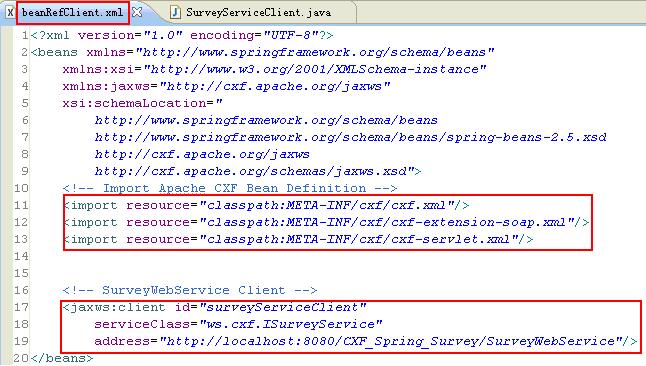Screen dimensions: 646x366
Task: Click the closing beans tag on line 20
Action: (62, 358)
